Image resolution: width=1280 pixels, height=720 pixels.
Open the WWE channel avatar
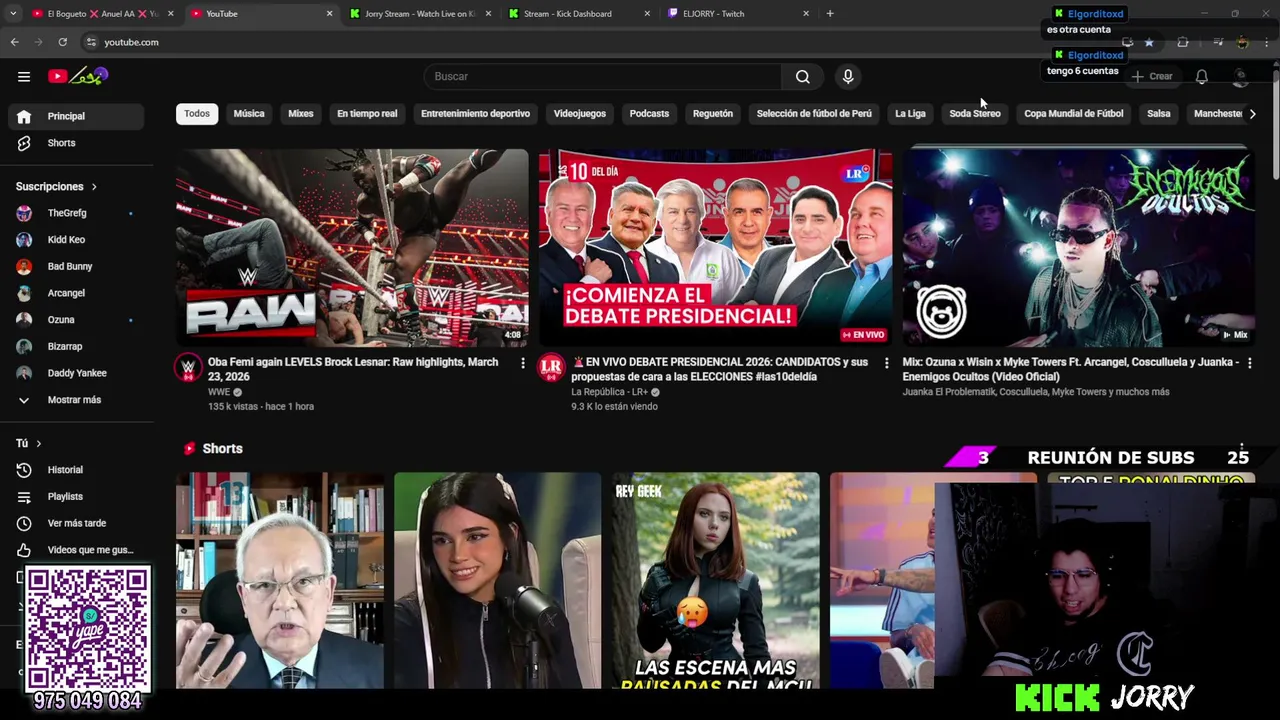click(x=187, y=367)
